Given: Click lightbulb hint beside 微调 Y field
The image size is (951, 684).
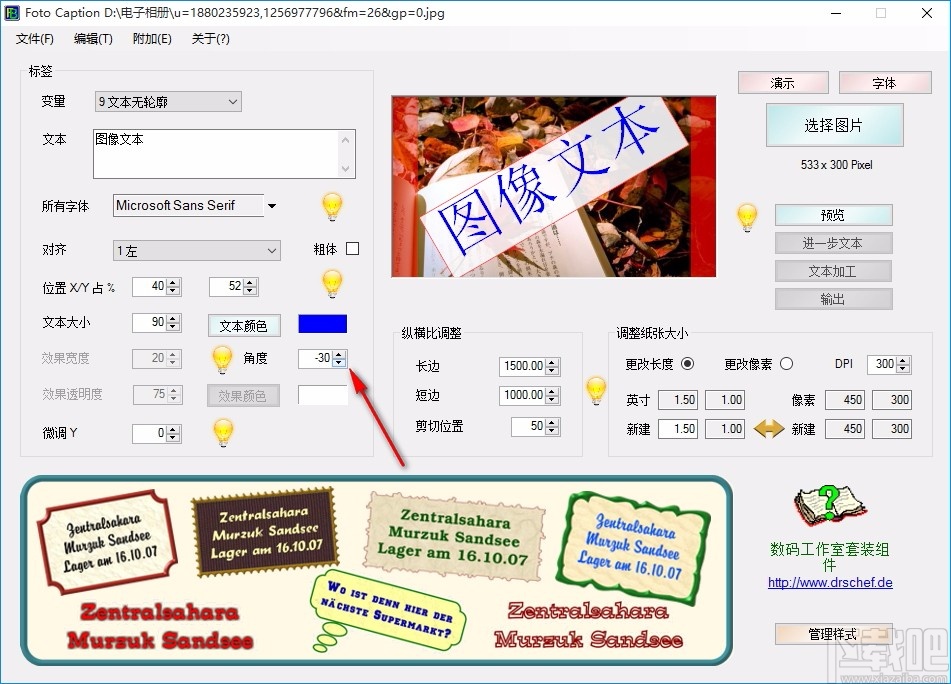Looking at the screenshot, I should click(223, 432).
